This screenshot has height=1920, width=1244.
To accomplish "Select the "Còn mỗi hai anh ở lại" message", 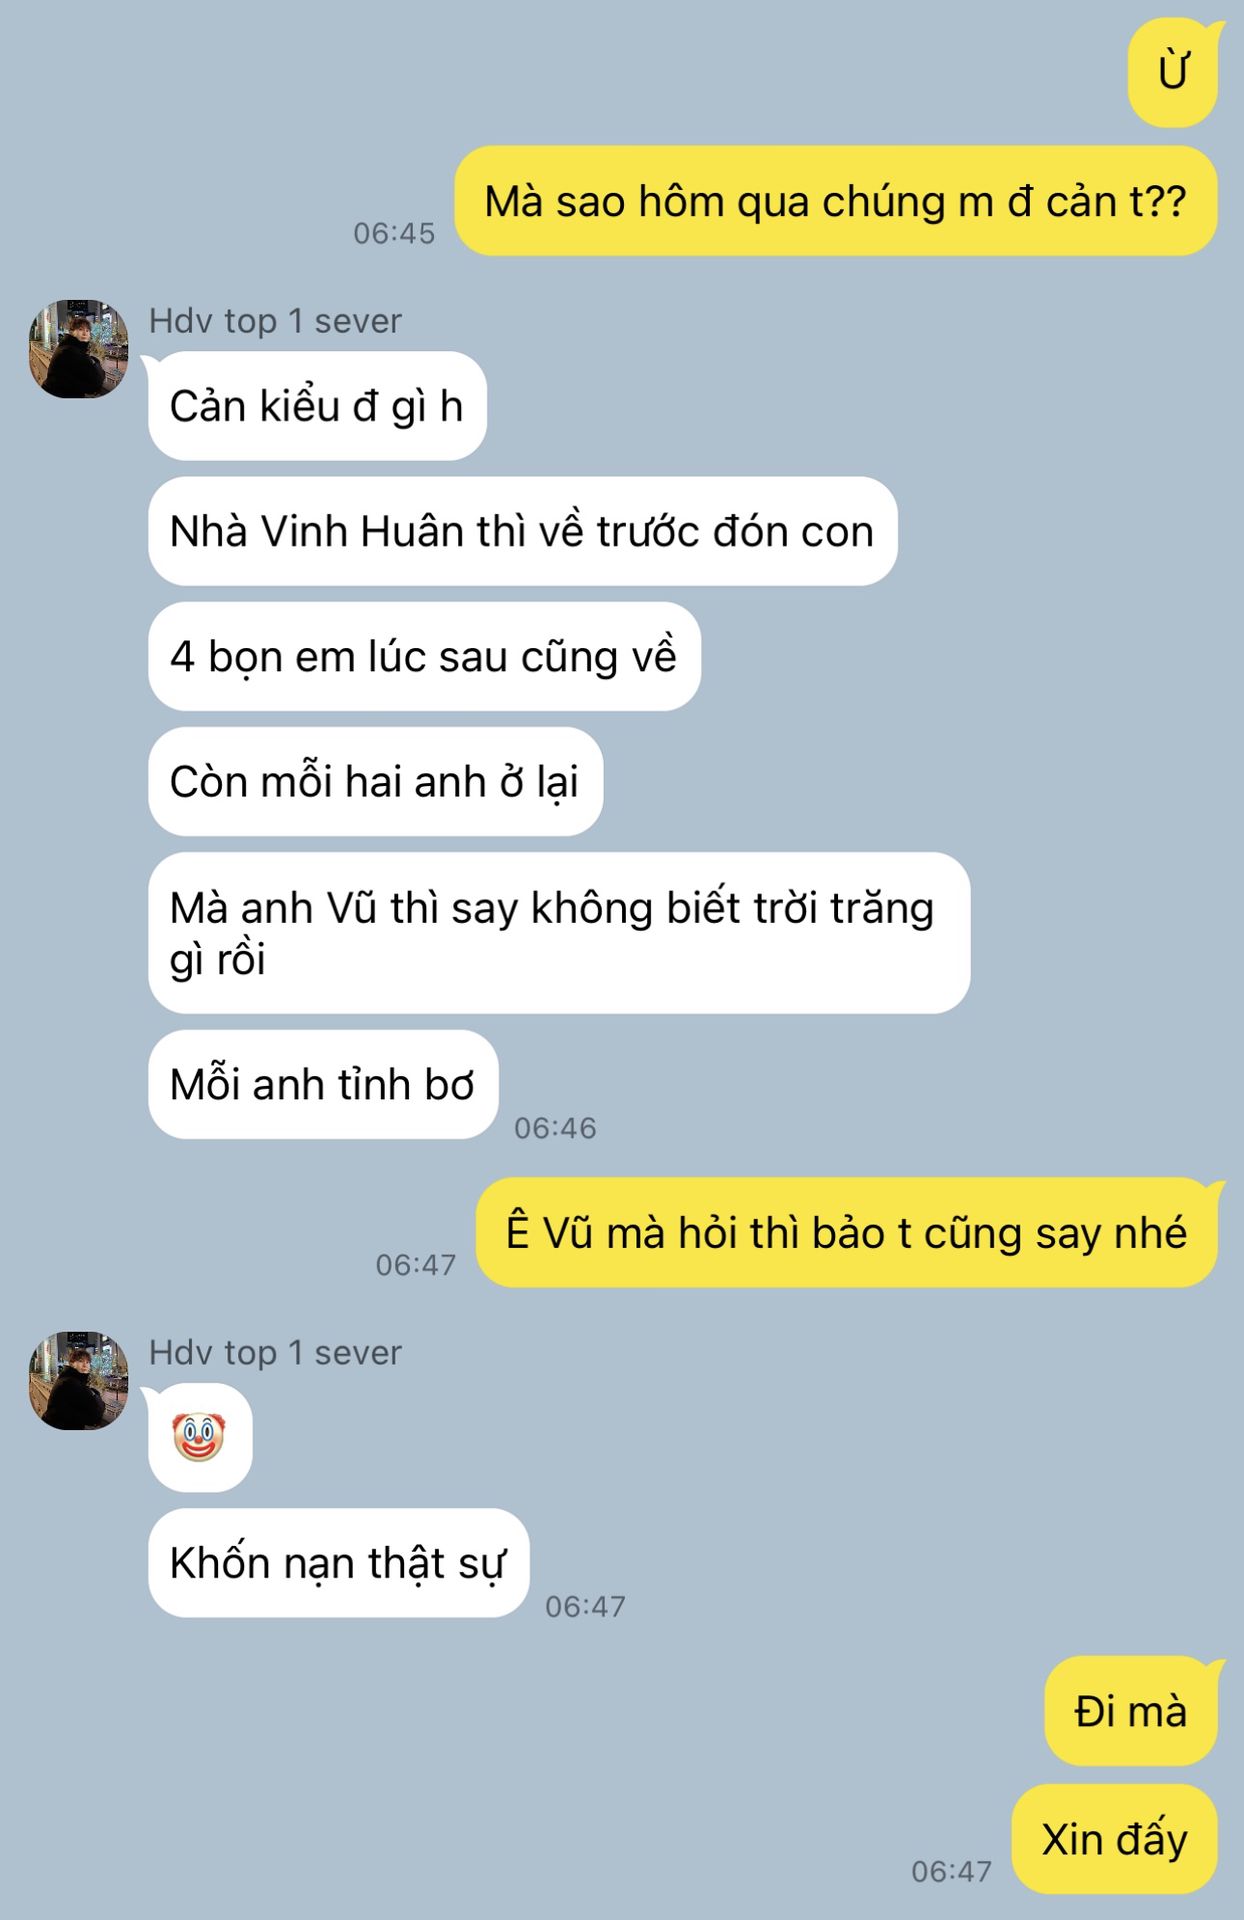I will point(375,781).
